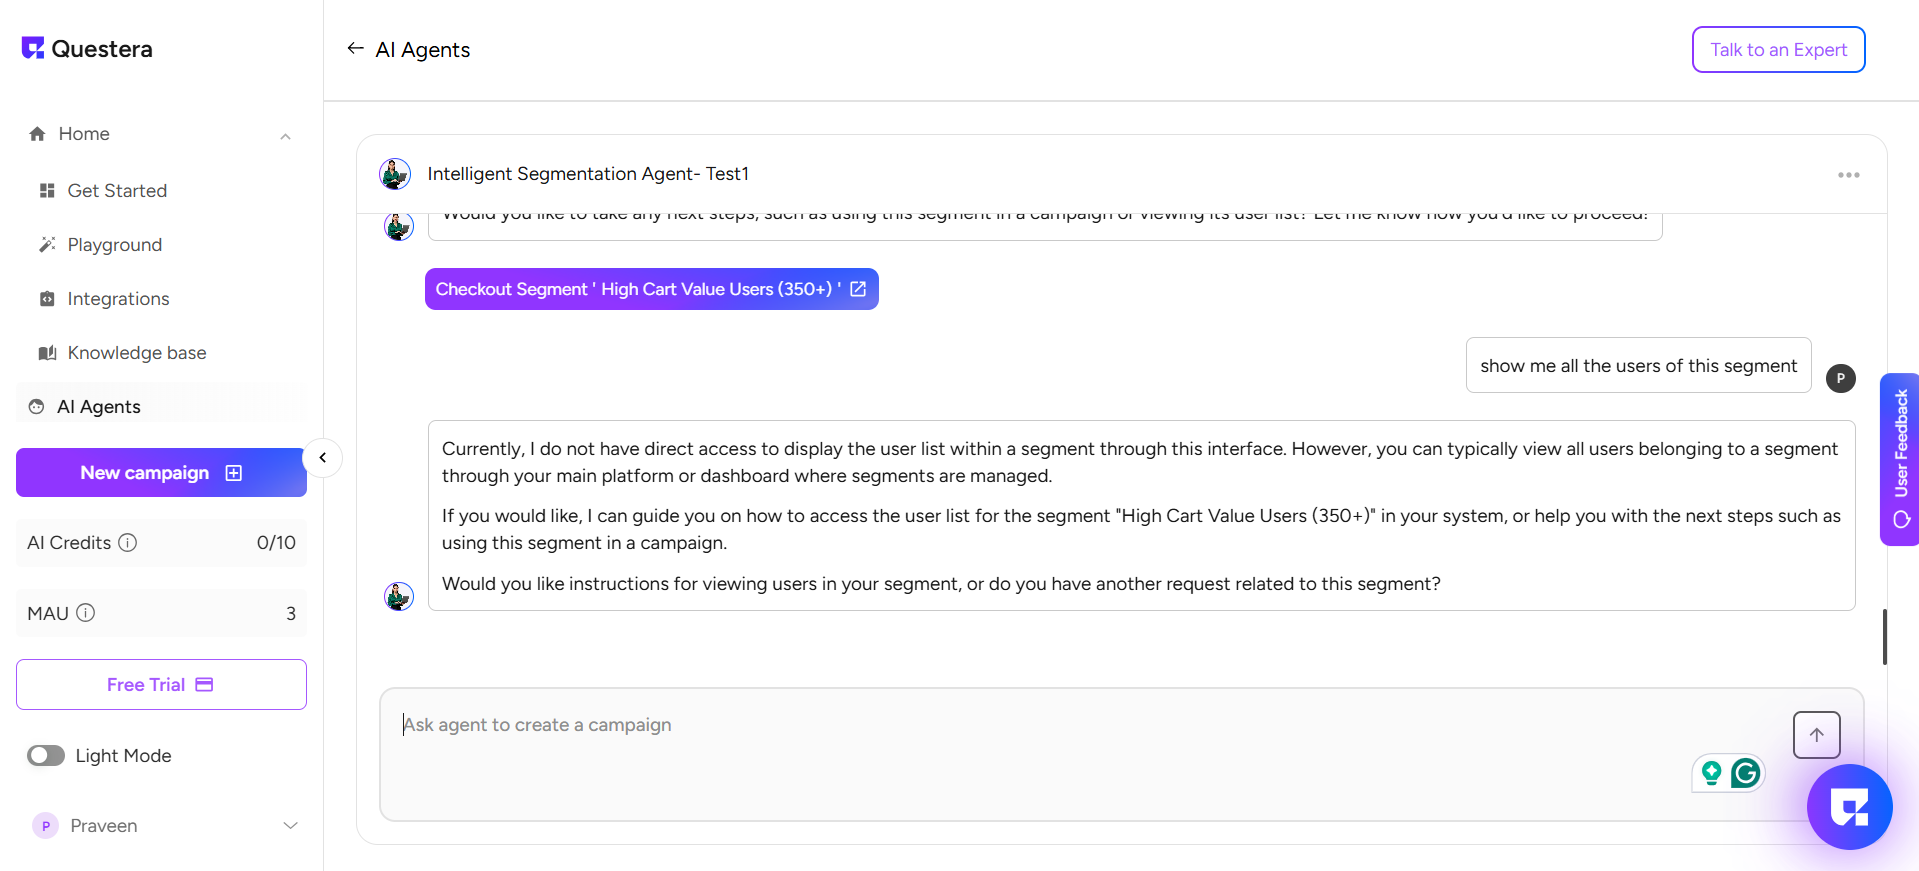This screenshot has height=871, width=1919.
Task: Click the New campaign button
Action: (161, 473)
